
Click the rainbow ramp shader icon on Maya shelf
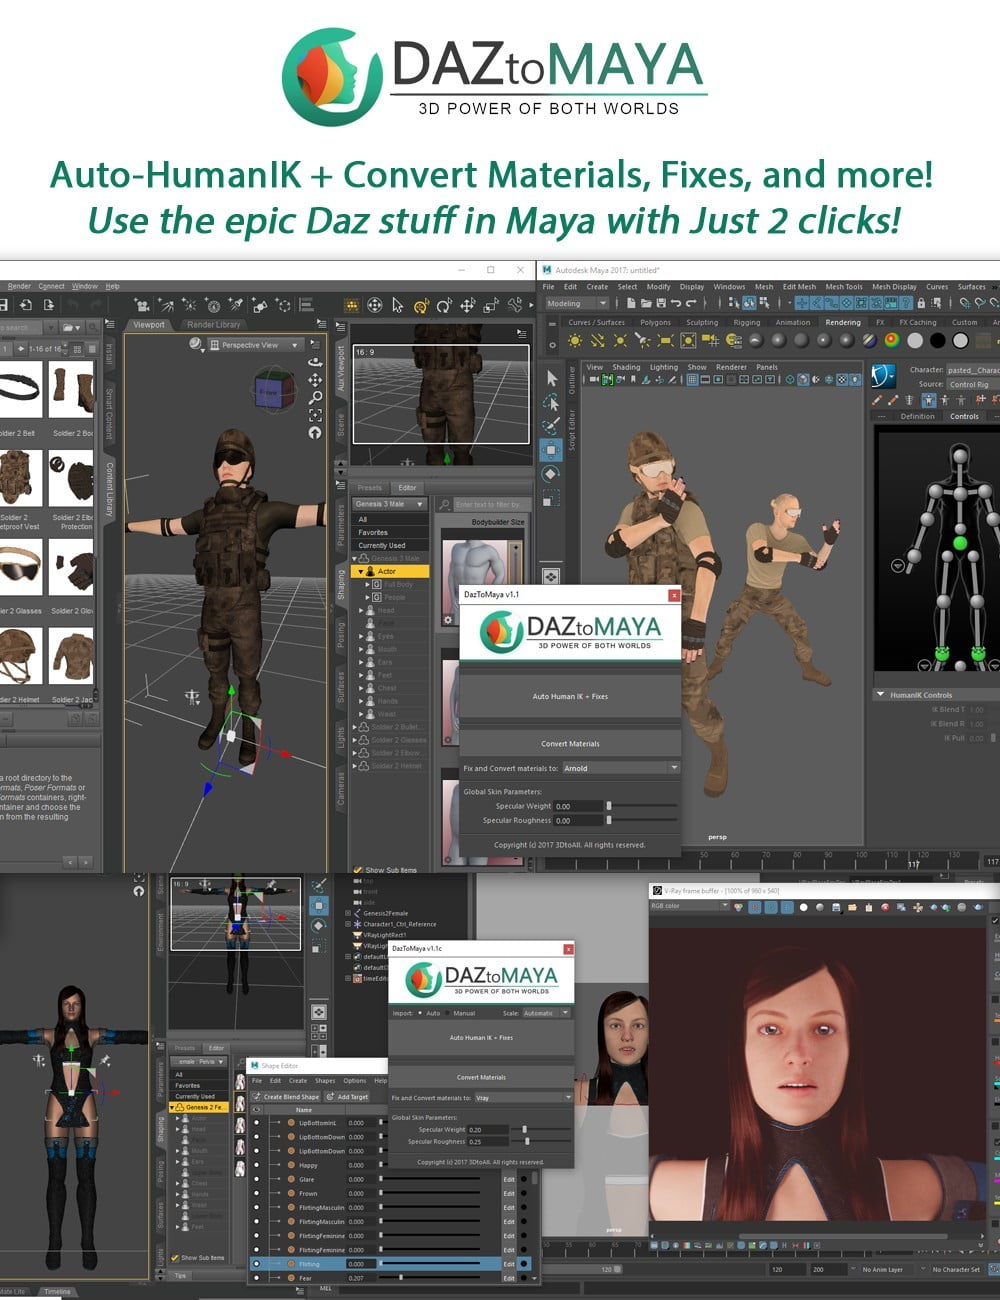pyautogui.click(x=892, y=340)
